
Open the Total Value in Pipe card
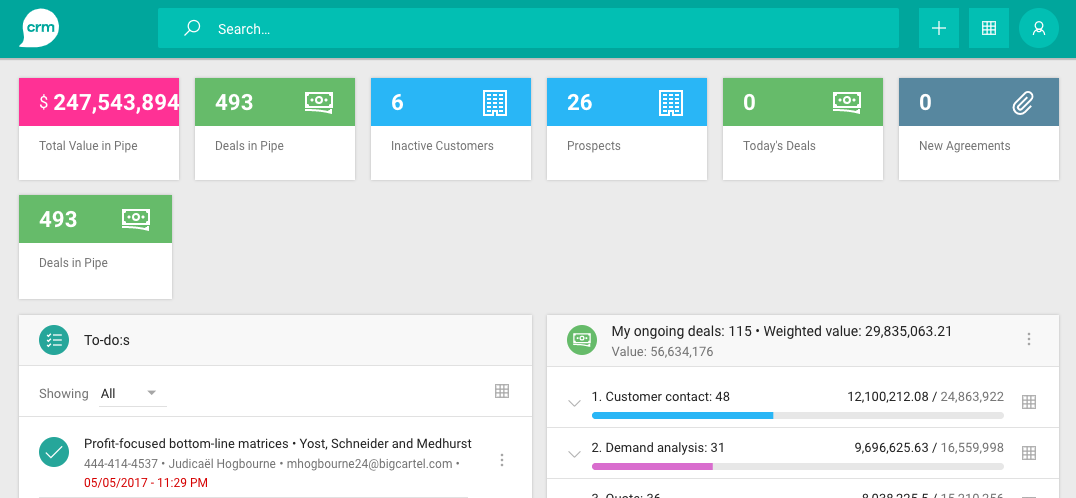pyautogui.click(x=99, y=129)
